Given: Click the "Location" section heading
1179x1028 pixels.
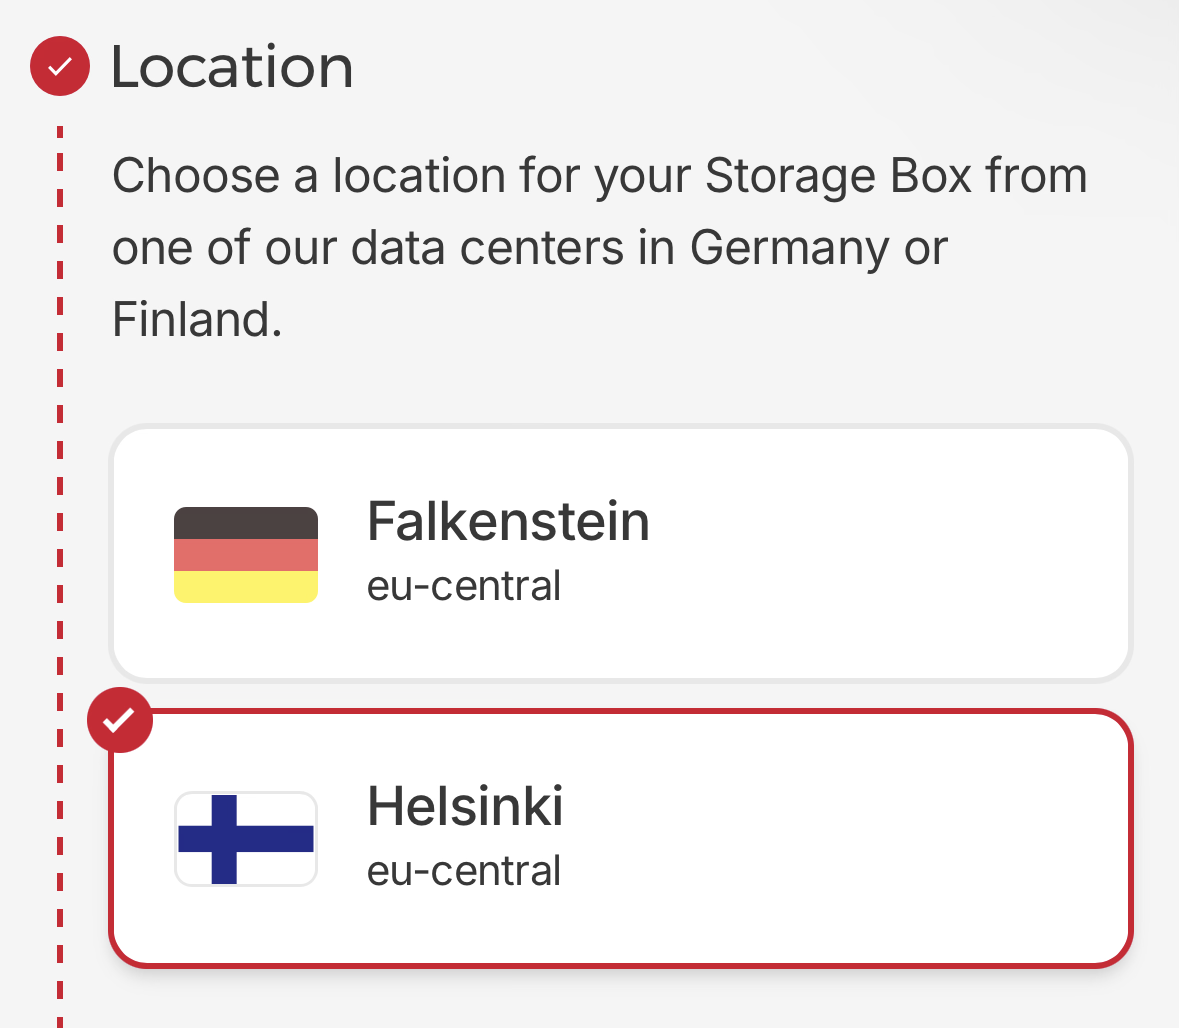Looking at the screenshot, I should [x=232, y=67].
